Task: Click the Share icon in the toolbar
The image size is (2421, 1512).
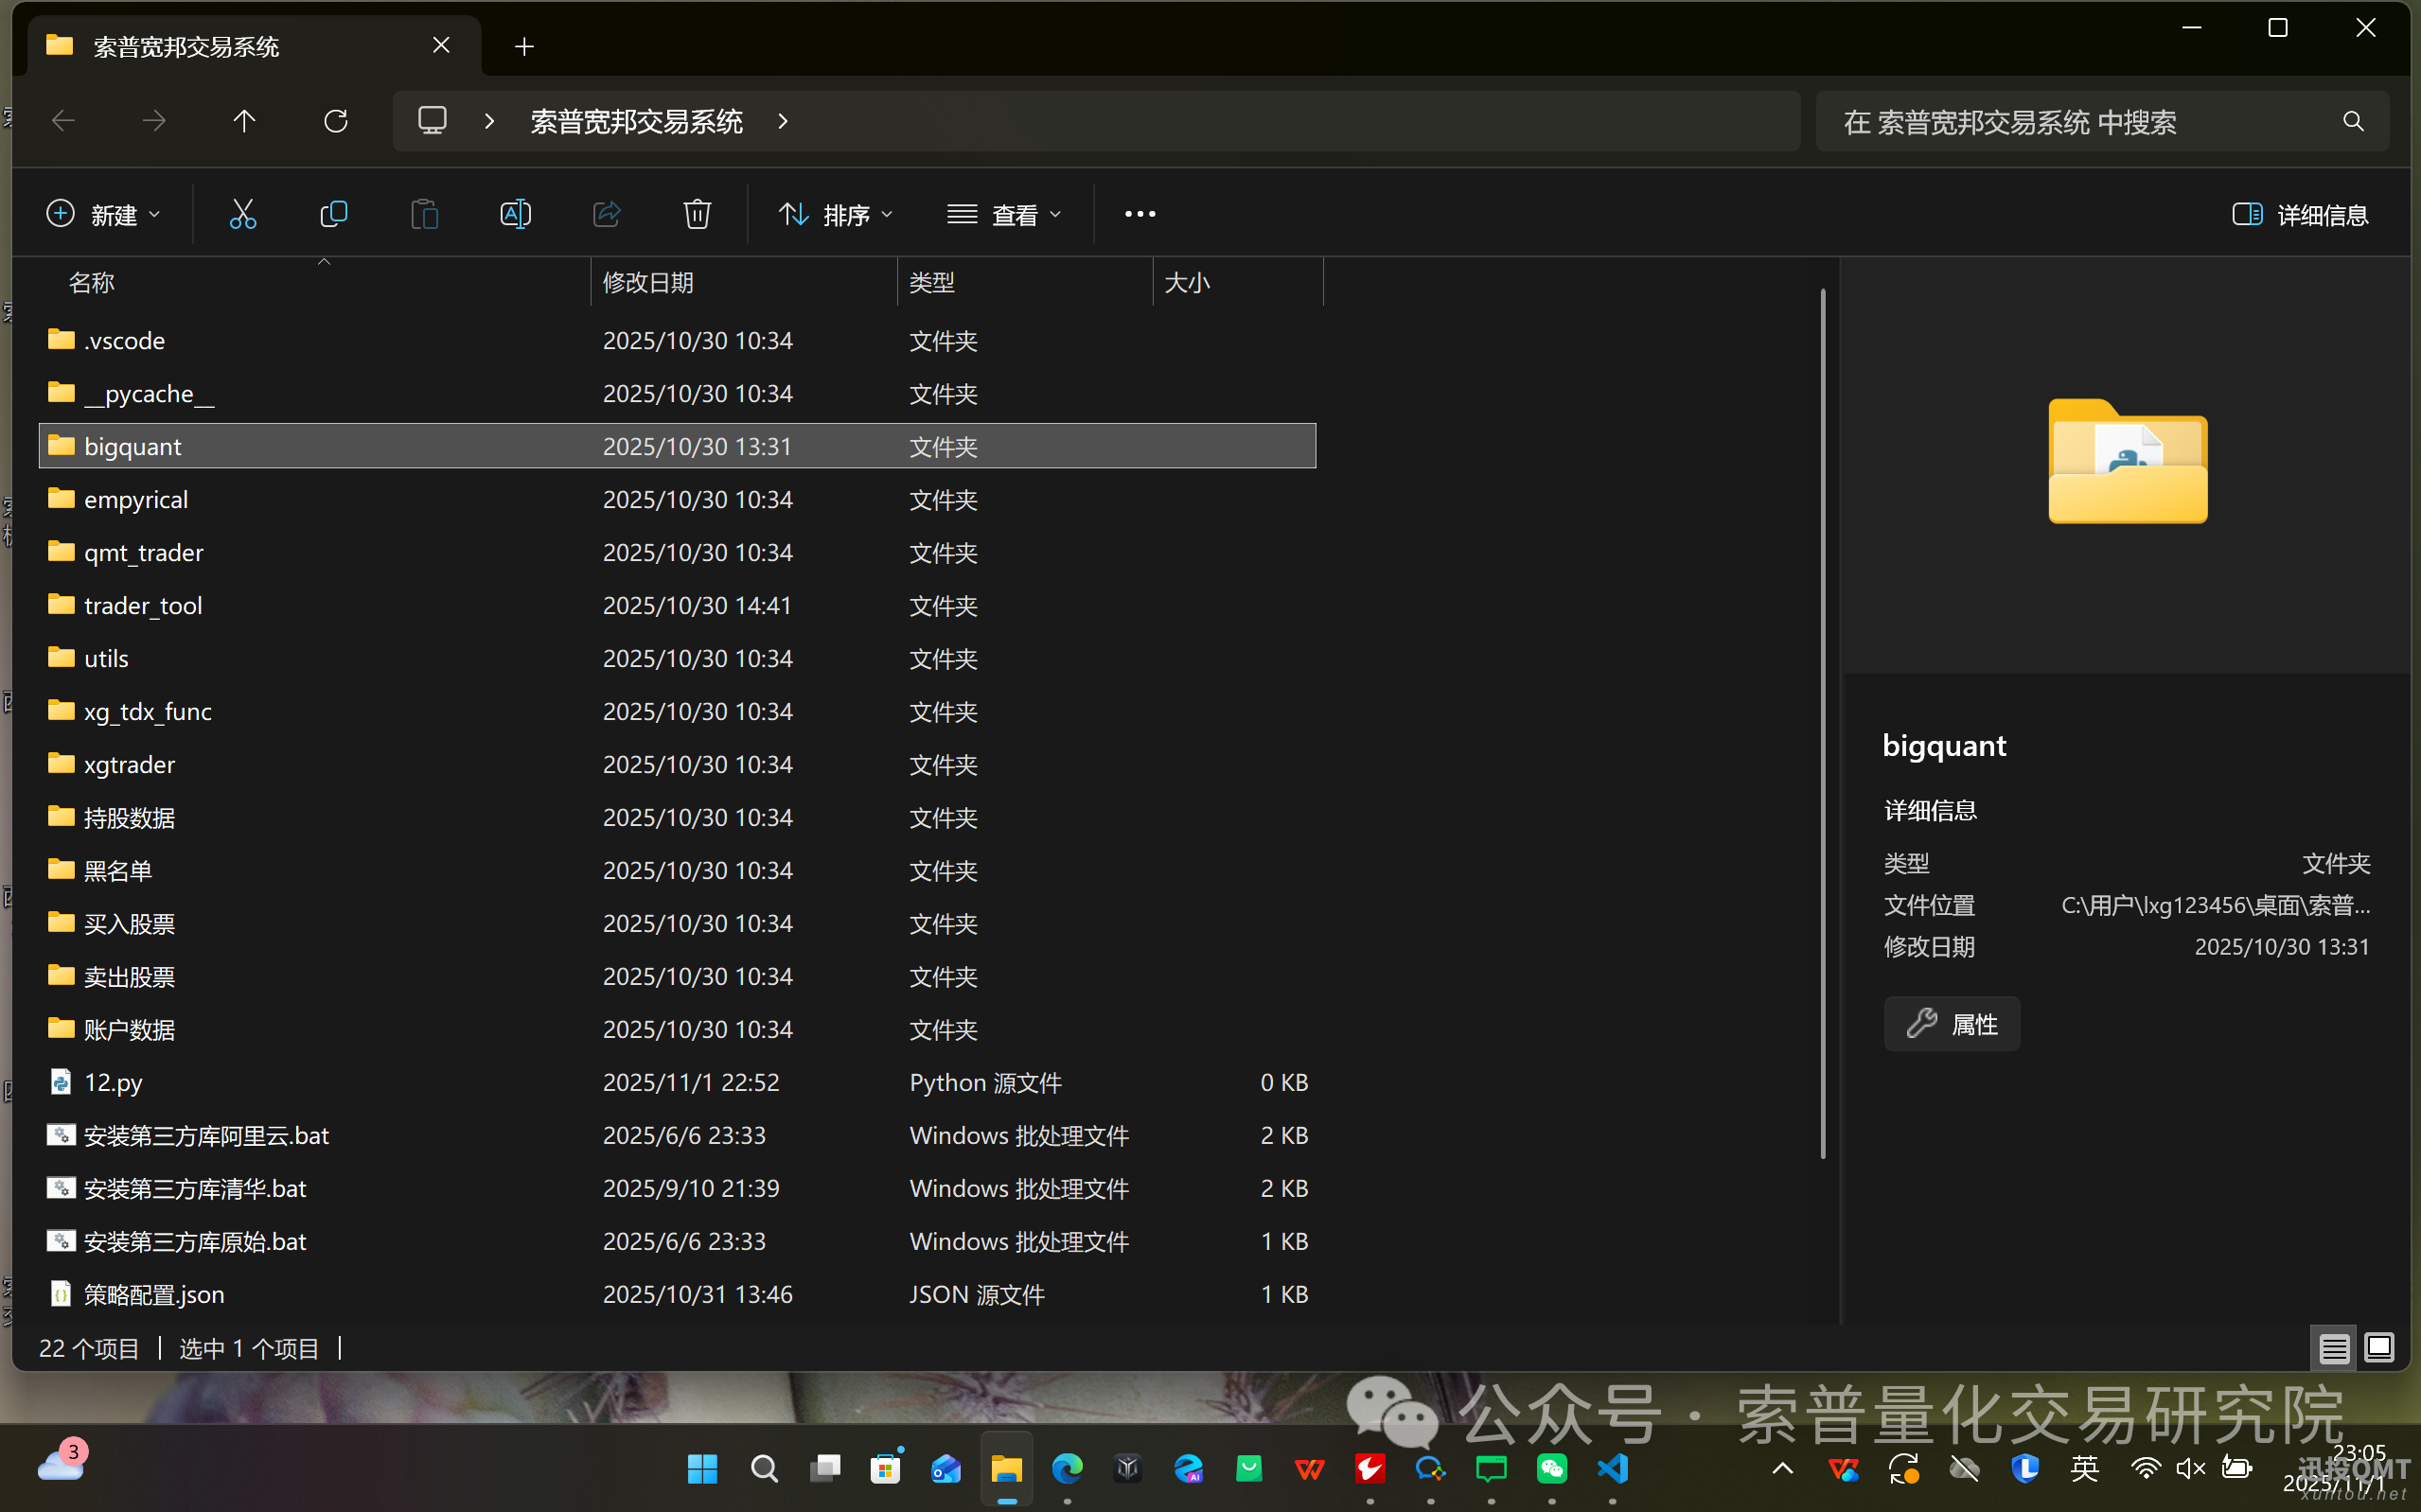Action: (607, 213)
